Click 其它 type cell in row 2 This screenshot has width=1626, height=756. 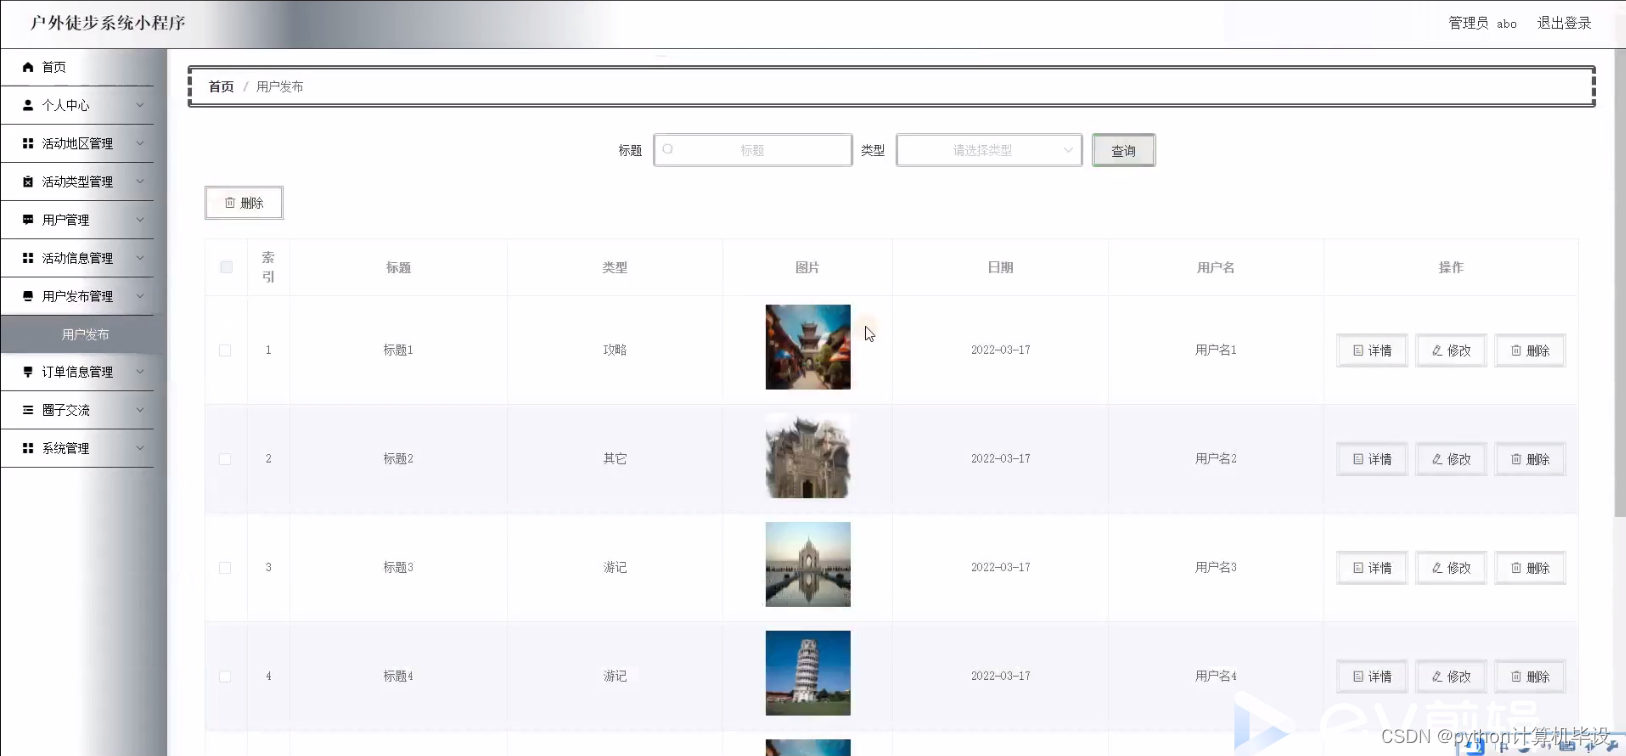[x=615, y=459]
